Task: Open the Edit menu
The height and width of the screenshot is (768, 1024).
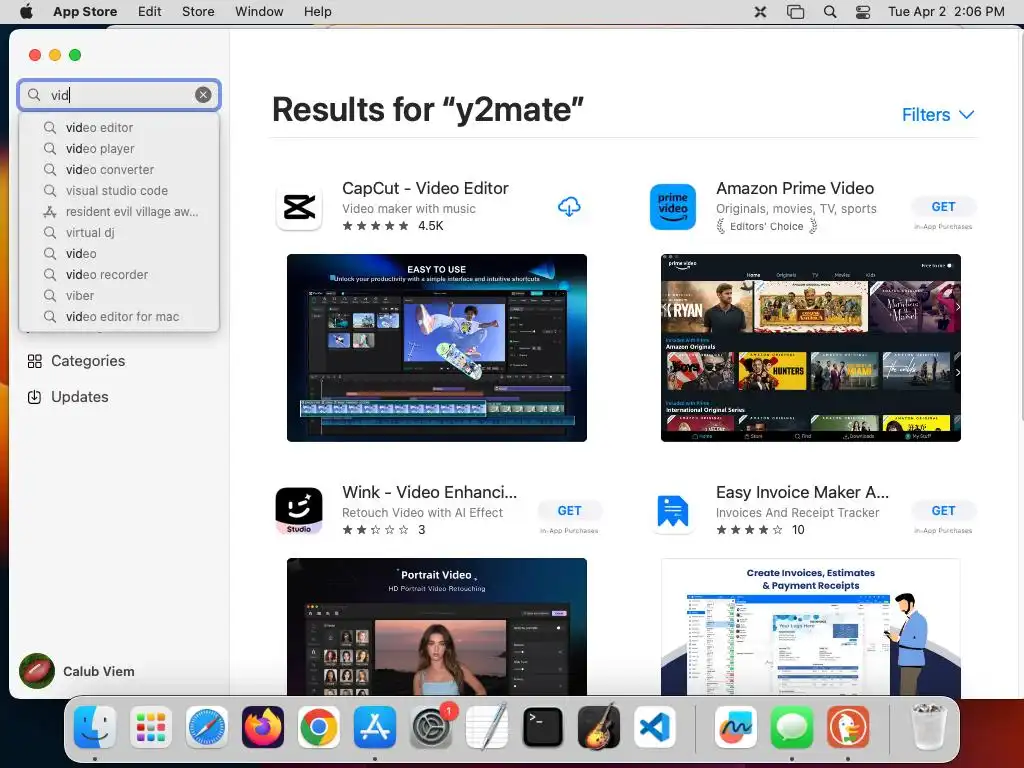Action: 150,12
